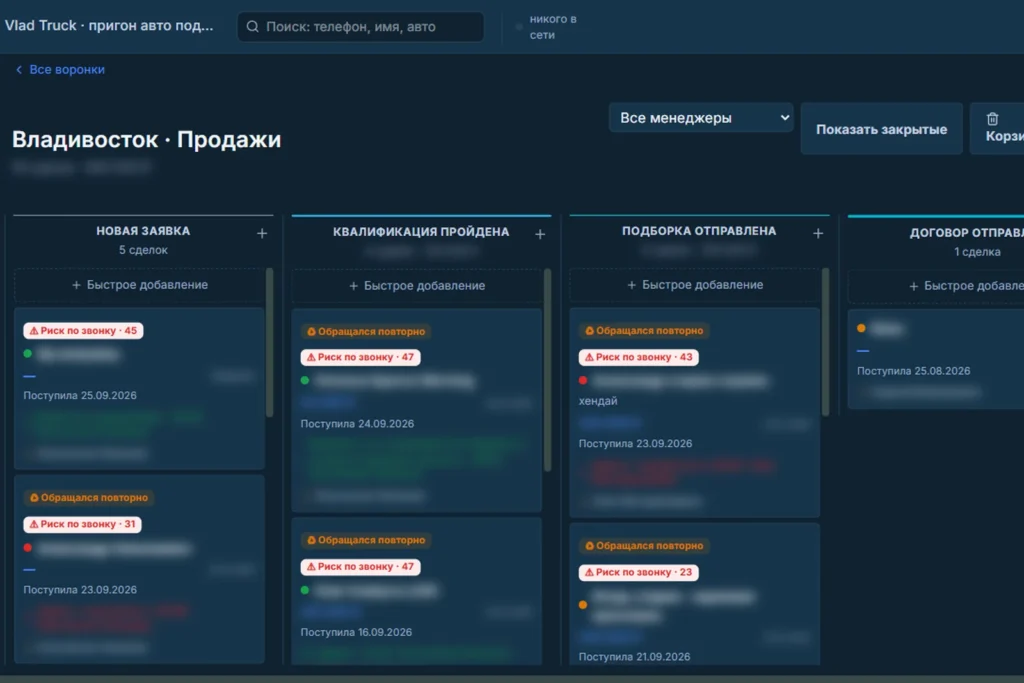Image resolution: width=1024 pixels, height=683 pixels.
Task: Click the Риск по звонку · 31 badge
Action: pos(82,524)
